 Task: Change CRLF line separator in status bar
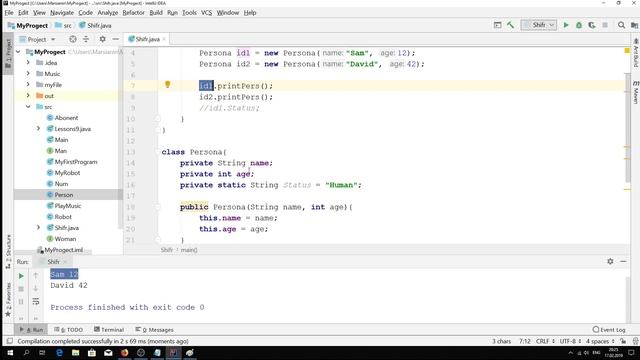(x=545, y=341)
